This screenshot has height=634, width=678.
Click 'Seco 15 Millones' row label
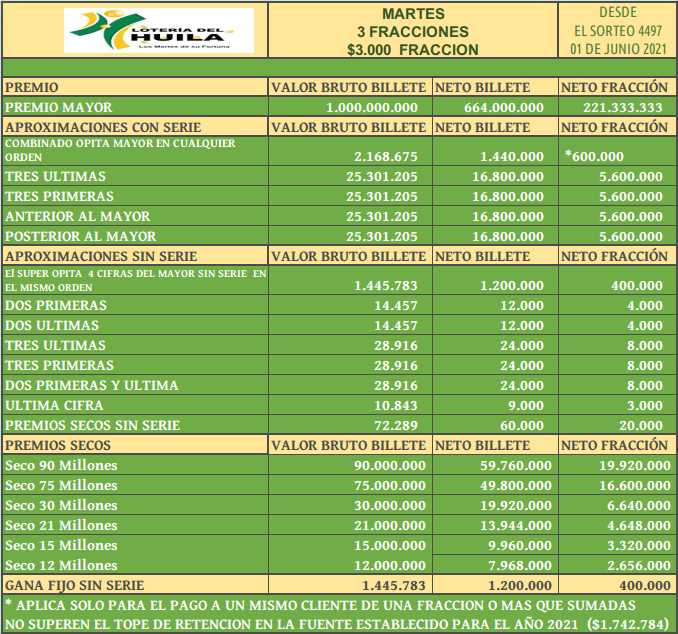[61, 544]
